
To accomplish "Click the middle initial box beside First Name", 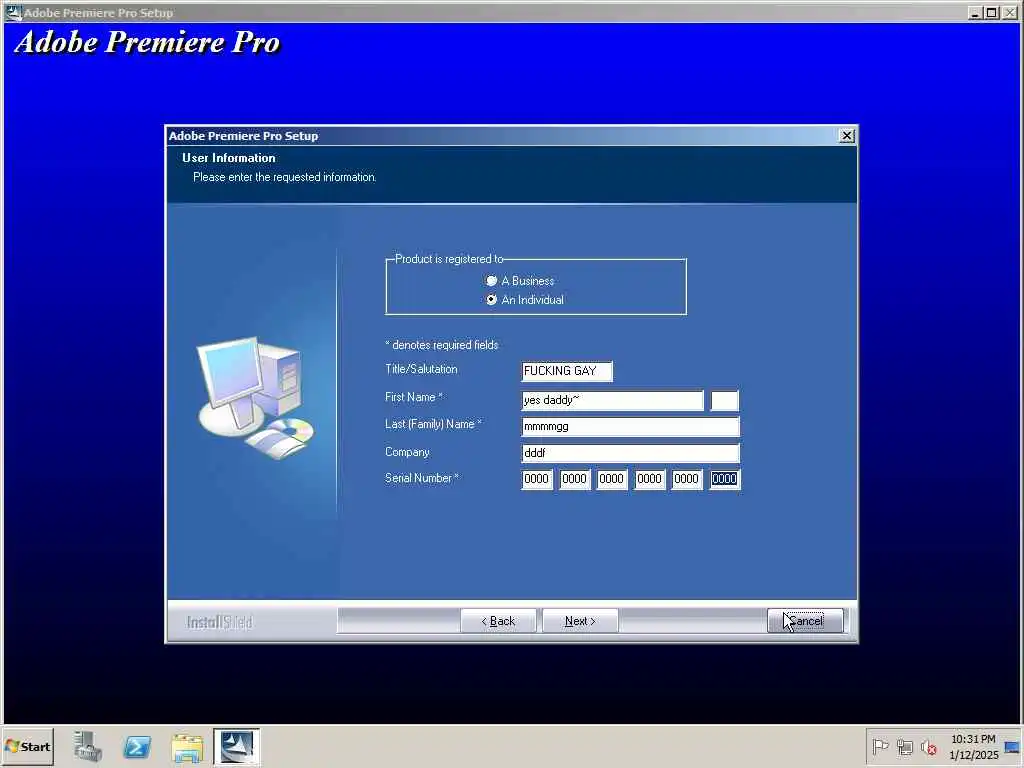I will click(x=724, y=400).
